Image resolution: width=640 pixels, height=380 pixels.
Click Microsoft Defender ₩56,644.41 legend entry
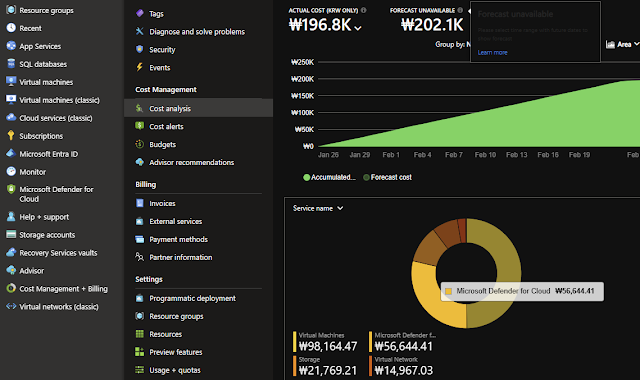point(402,342)
